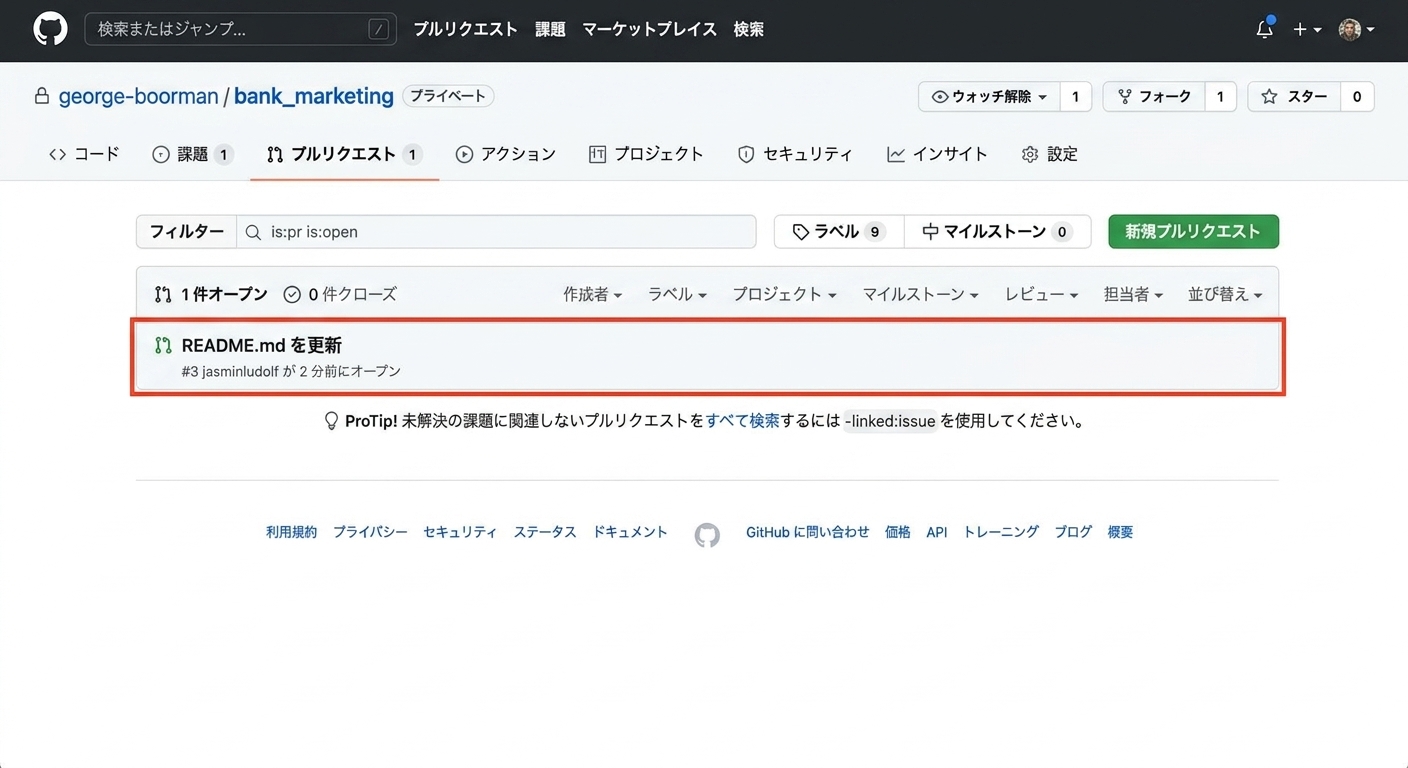Open ラベル 9 labels button
This screenshot has width=1408, height=768.
[839, 232]
